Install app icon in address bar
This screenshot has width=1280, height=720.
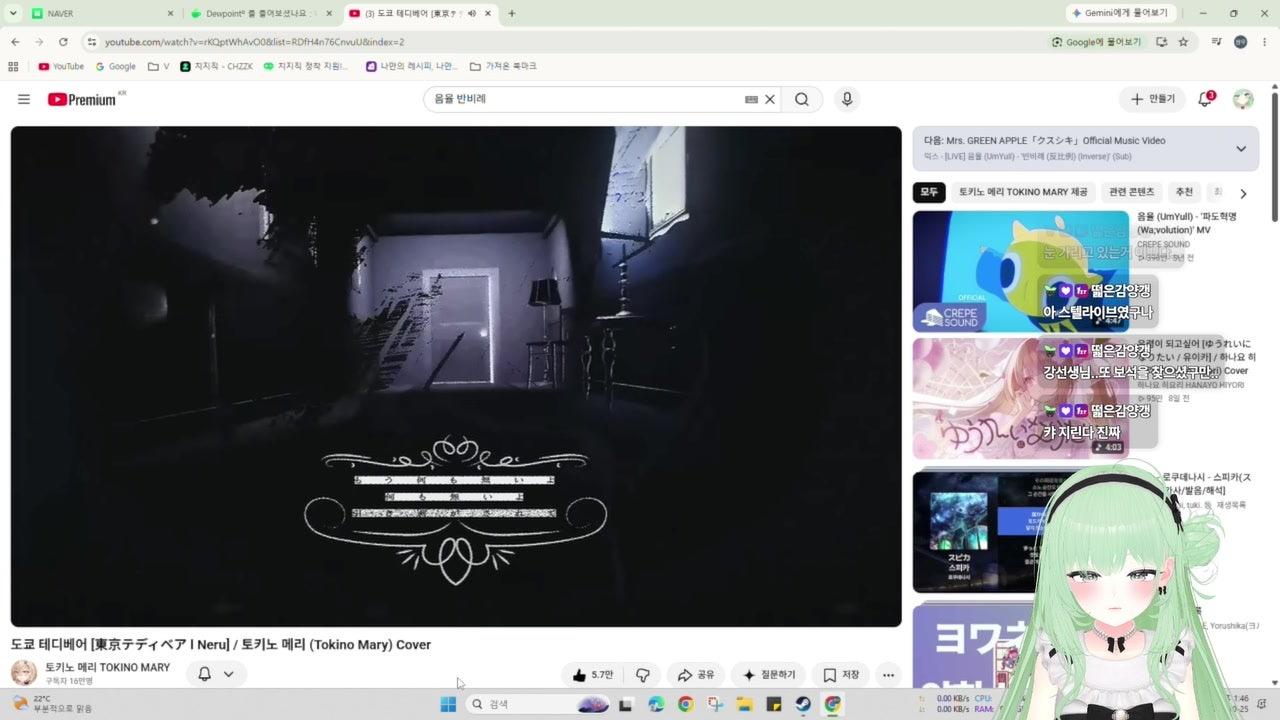tap(1161, 42)
